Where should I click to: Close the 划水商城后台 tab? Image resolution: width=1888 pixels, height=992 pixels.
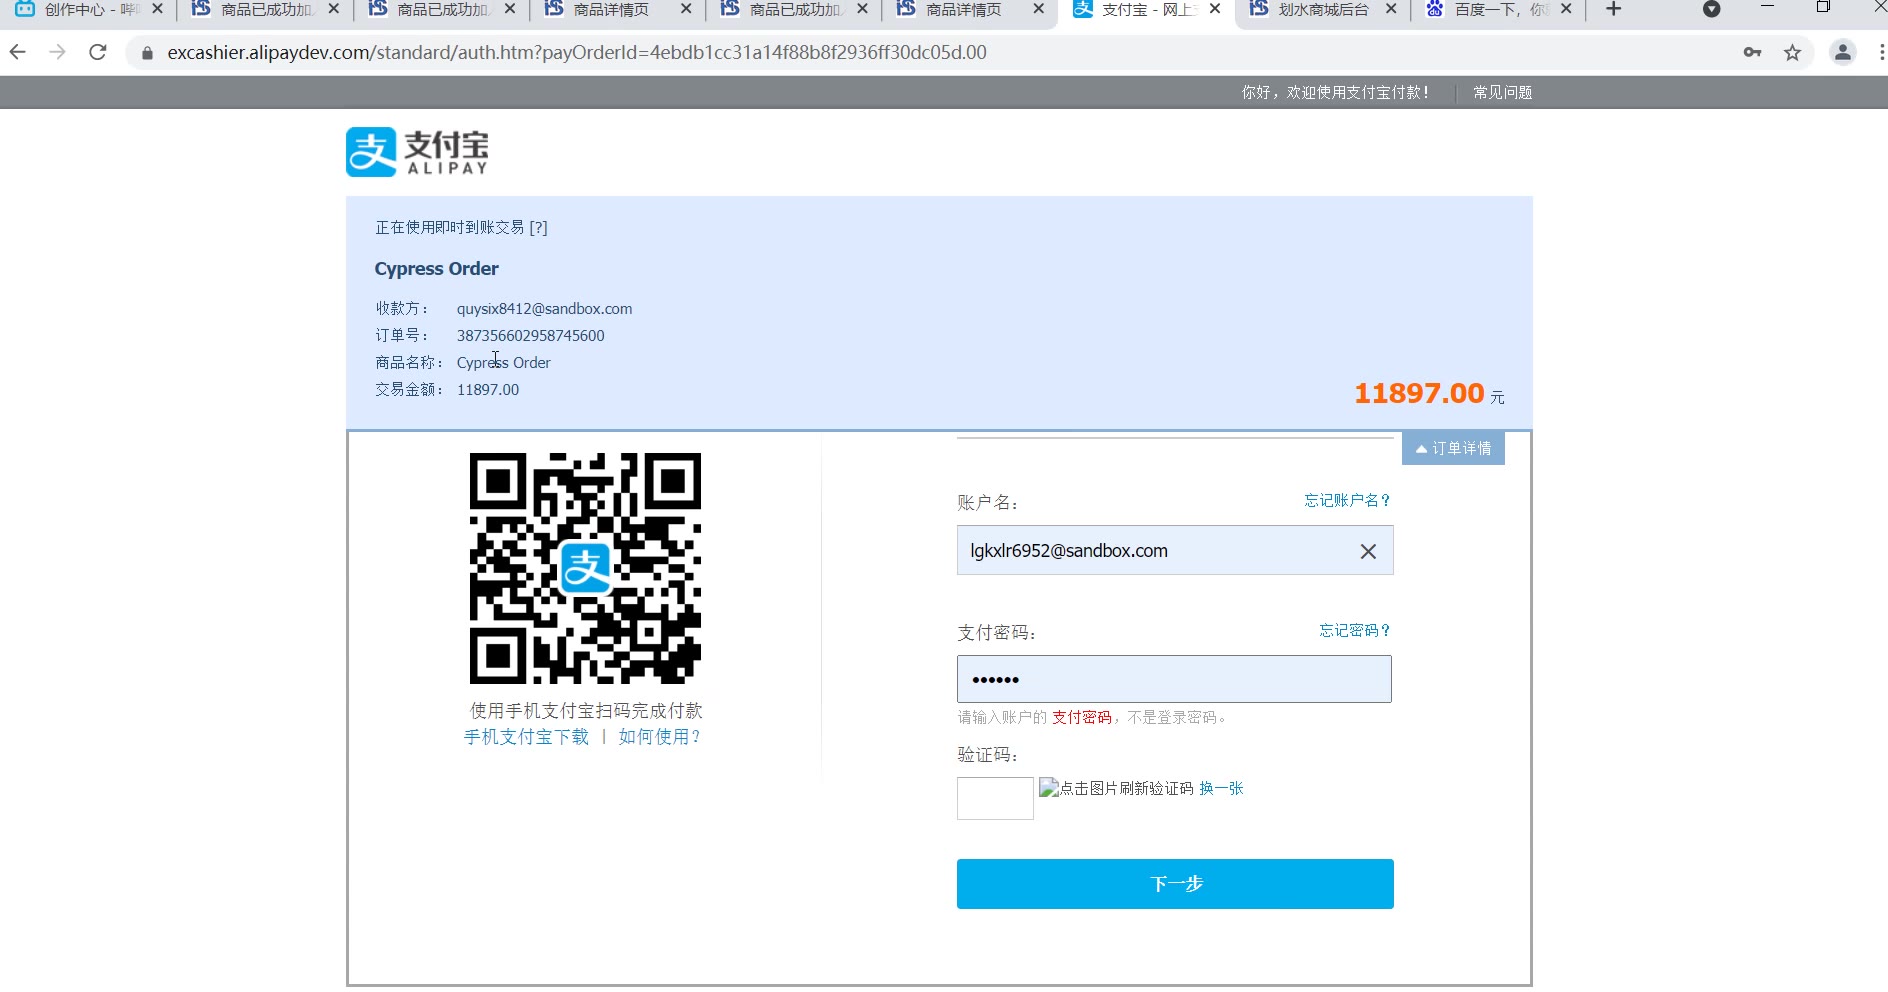coord(1391,9)
